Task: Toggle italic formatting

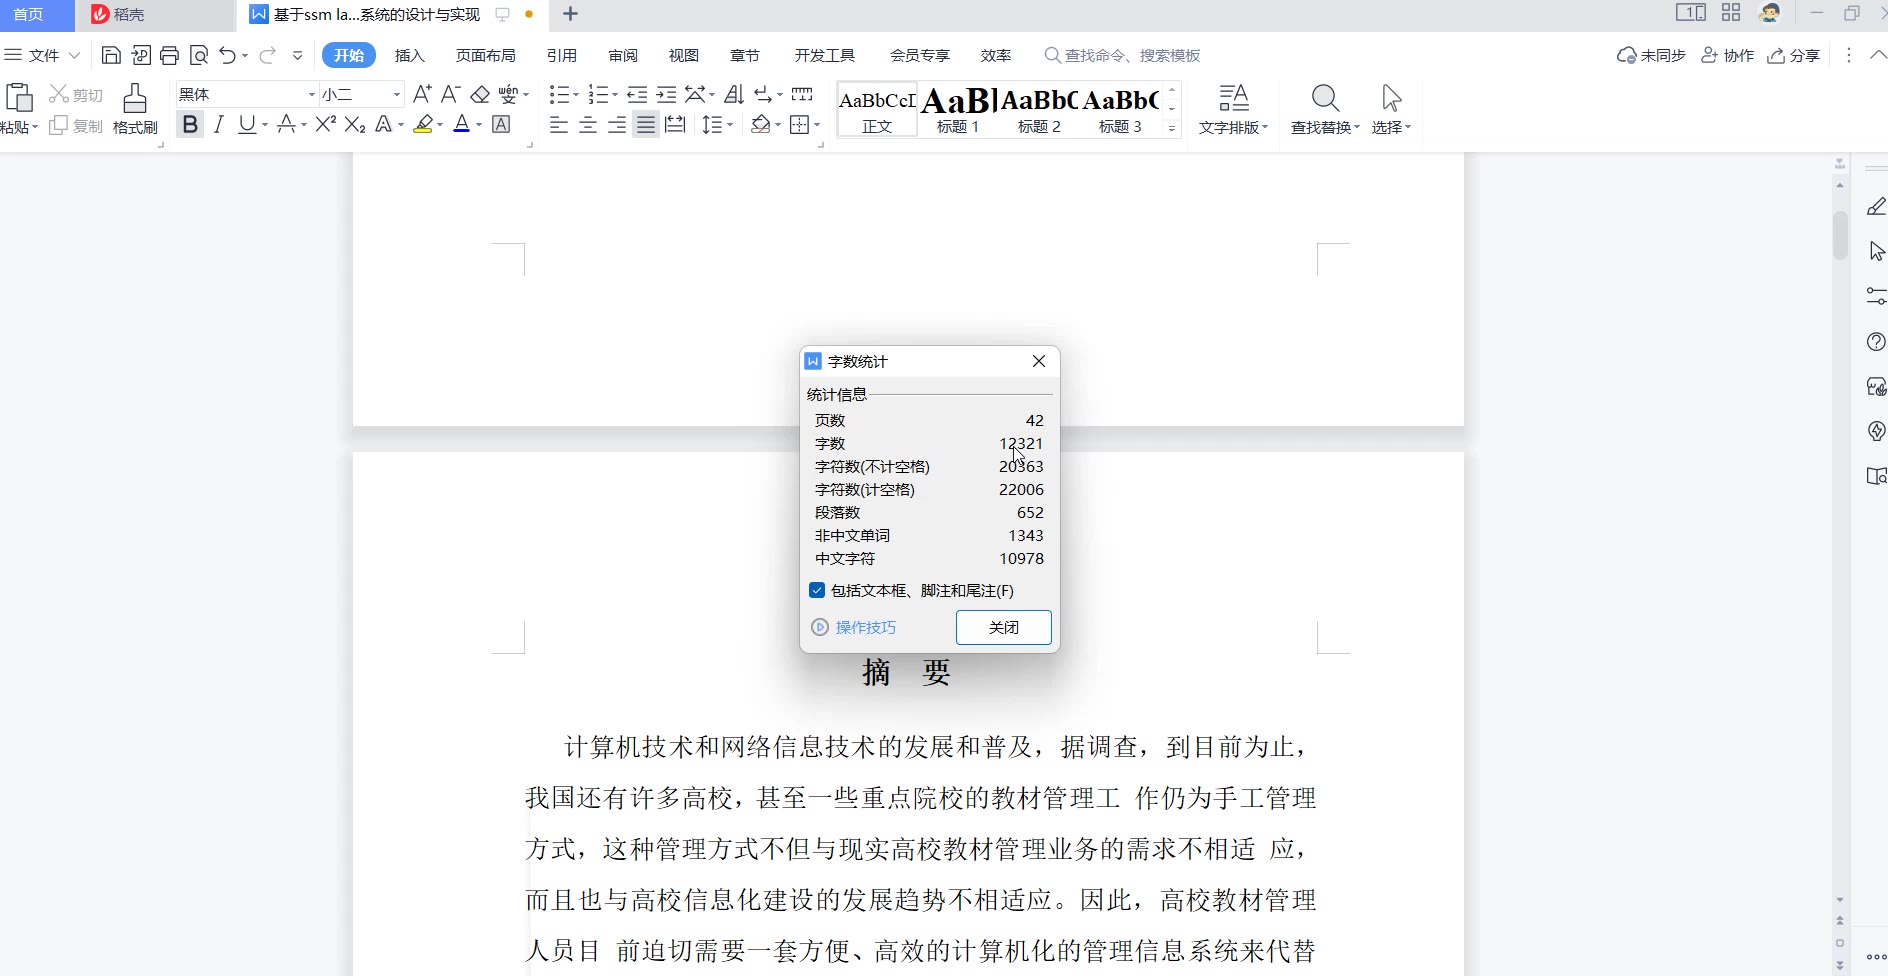Action: [x=218, y=124]
